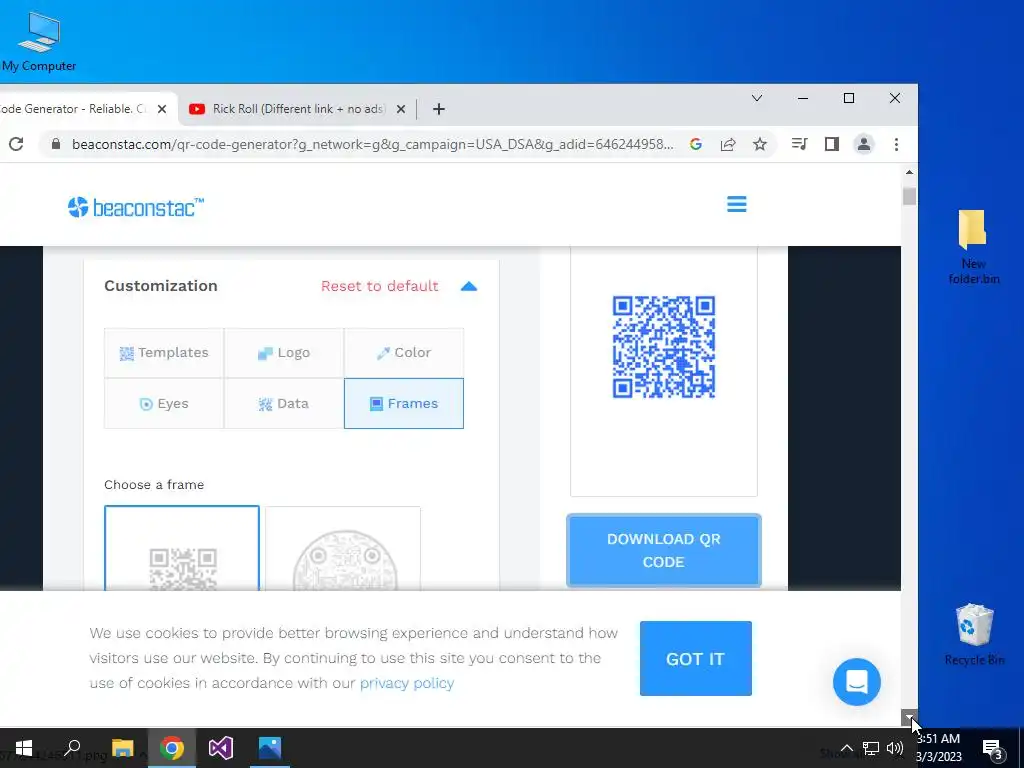
Task: Open the media control playlist icon
Action: pyautogui.click(x=799, y=144)
